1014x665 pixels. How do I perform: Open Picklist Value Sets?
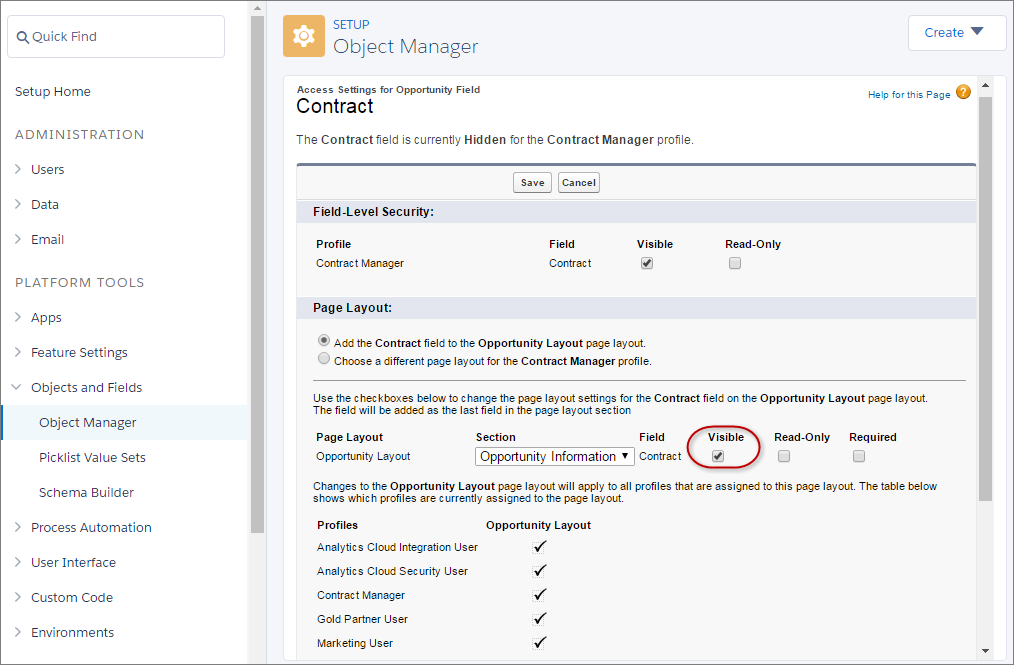tap(92, 457)
